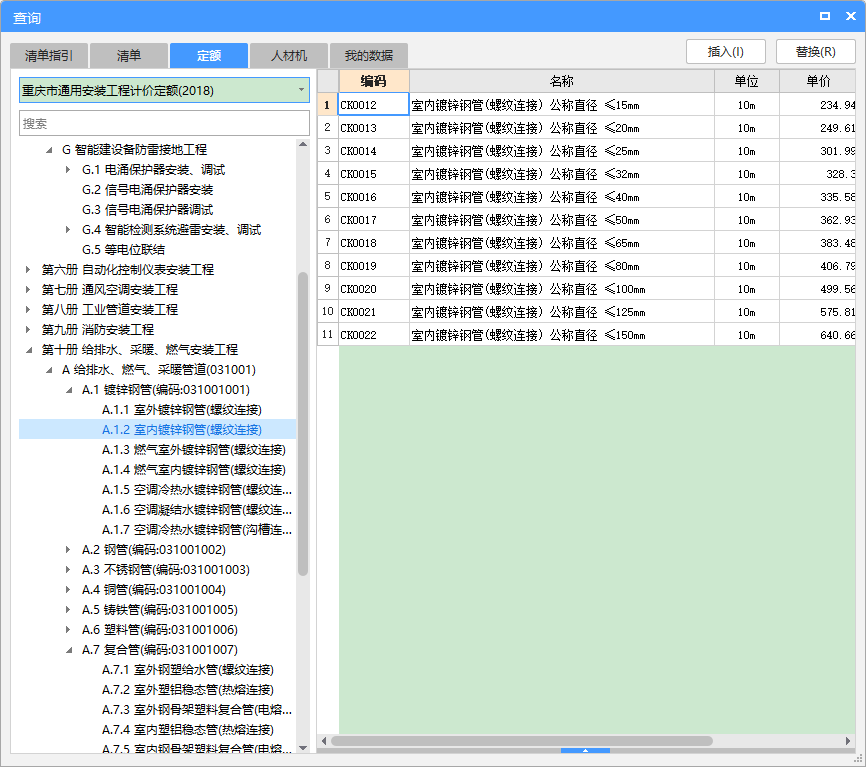Image resolution: width=866 pixels, height=767 pixels.
Task: Expand the A.2 钢管 tree node
Action: (68, 550)
